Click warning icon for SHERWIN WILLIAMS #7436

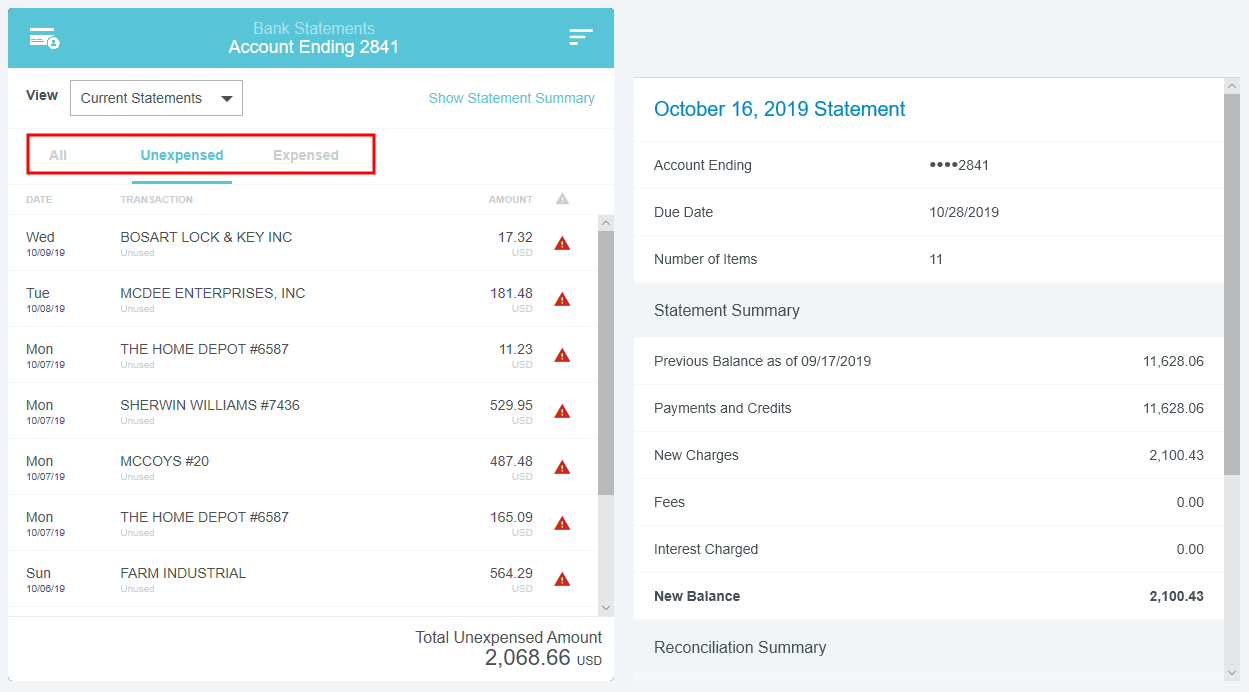(x=562, y=411)
